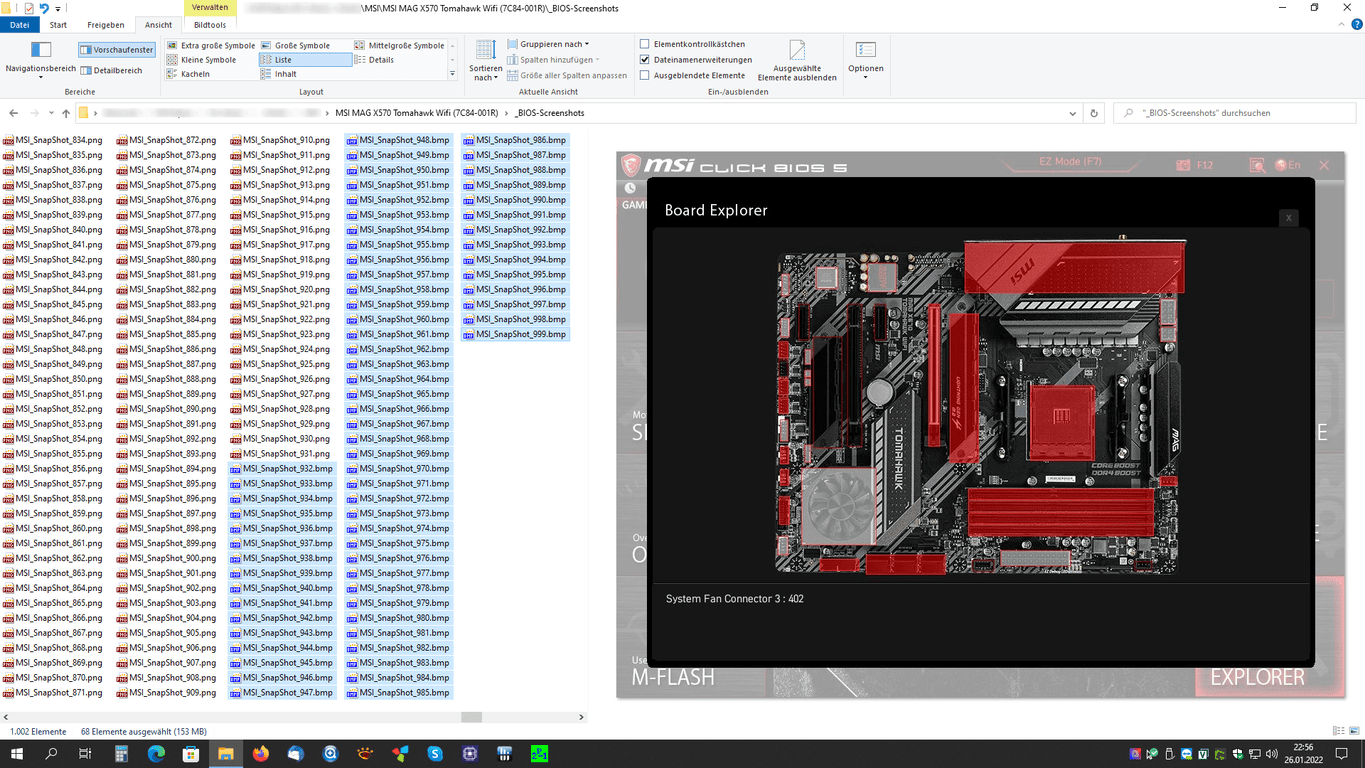The height and width of the screenshot is (768, 1365).
Task: Select file MSI_SnapShot_932.bmp
Action: [x=282, y=469]
